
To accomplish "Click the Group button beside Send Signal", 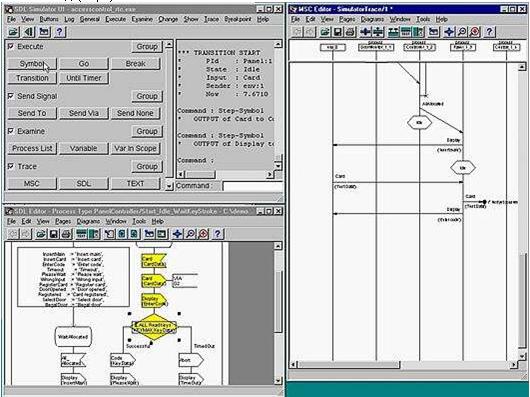I will 147,96.
